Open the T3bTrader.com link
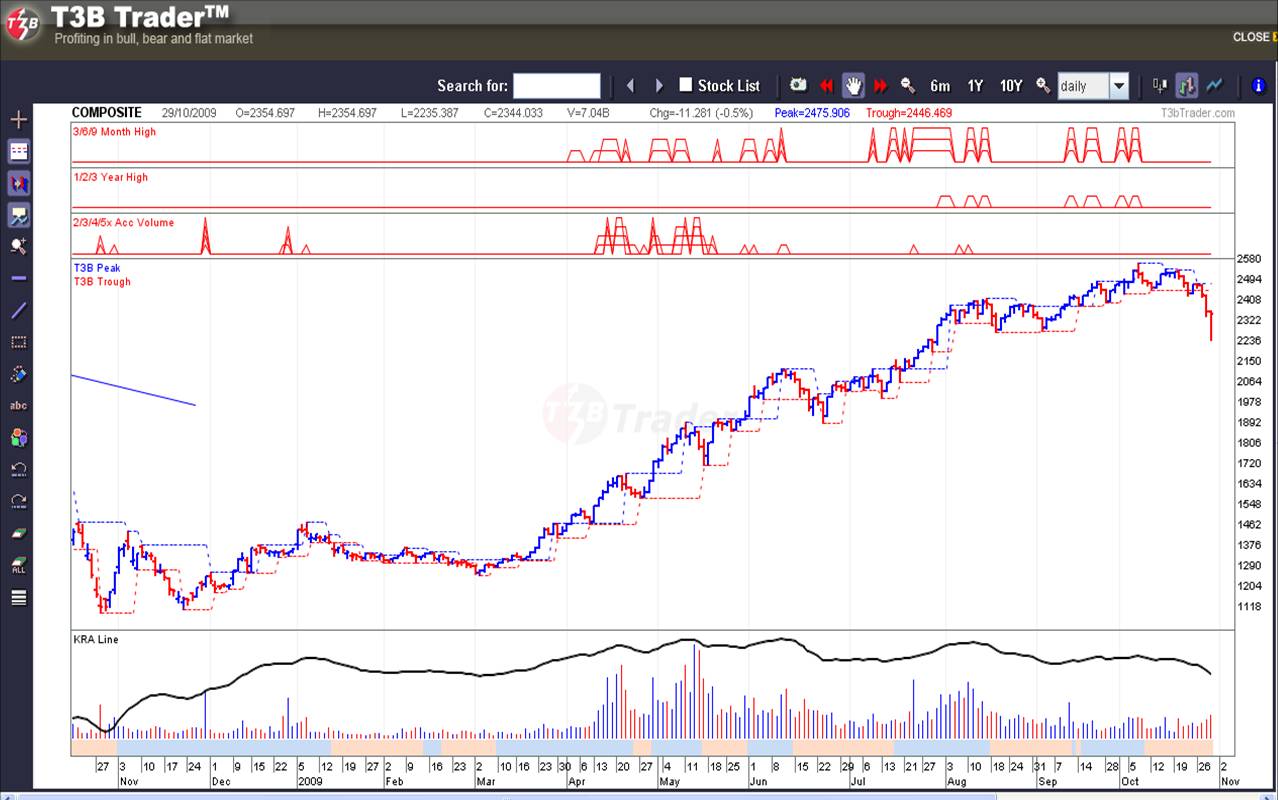 [1198, 113]
